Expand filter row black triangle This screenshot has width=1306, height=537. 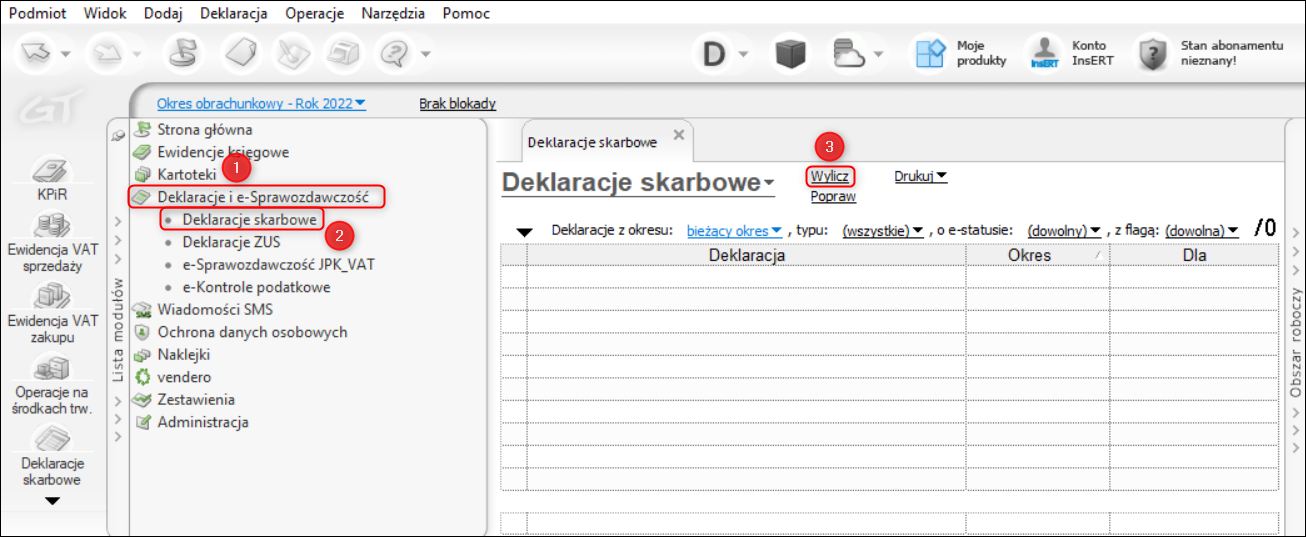[x=525, y=232]
